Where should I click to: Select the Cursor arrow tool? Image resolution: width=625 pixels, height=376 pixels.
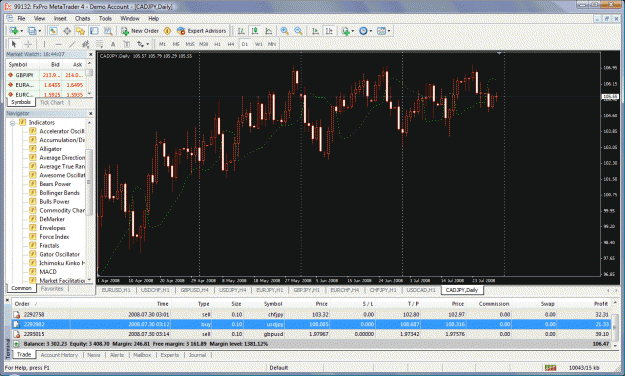tap(14, 44)
